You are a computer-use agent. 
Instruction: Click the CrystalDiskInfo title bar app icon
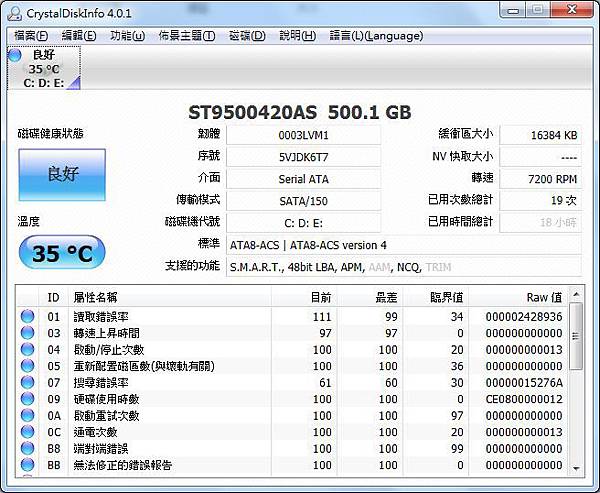[x=14, y=13]
